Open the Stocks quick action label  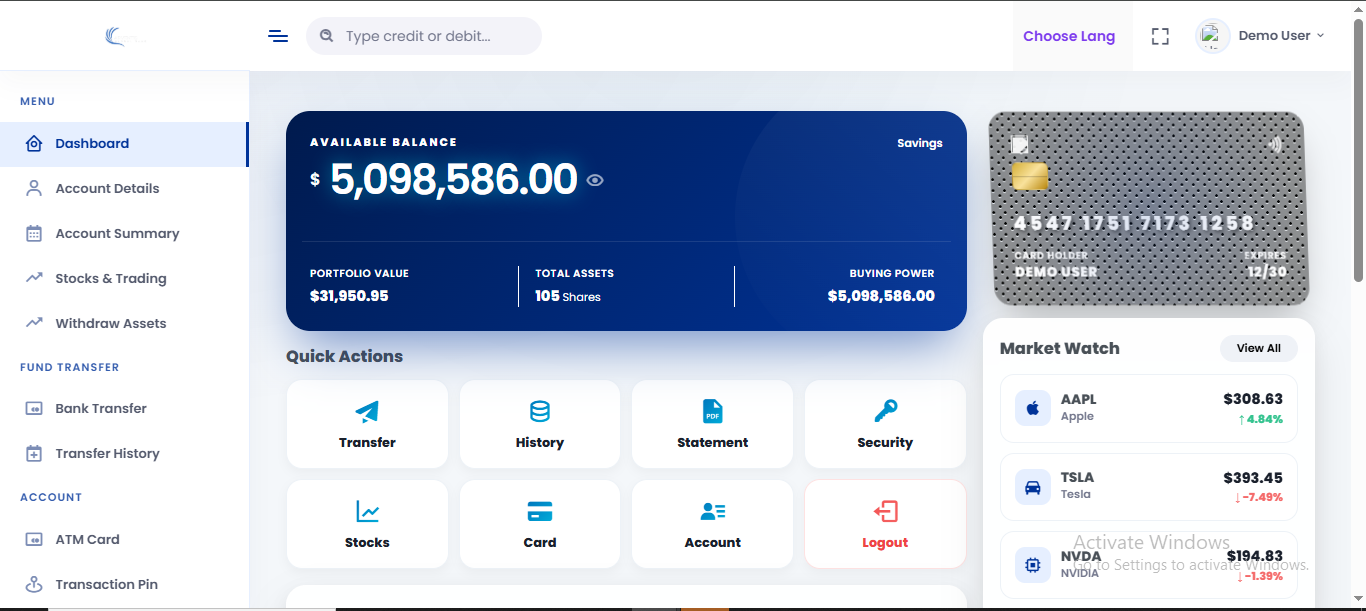[367, 542]
